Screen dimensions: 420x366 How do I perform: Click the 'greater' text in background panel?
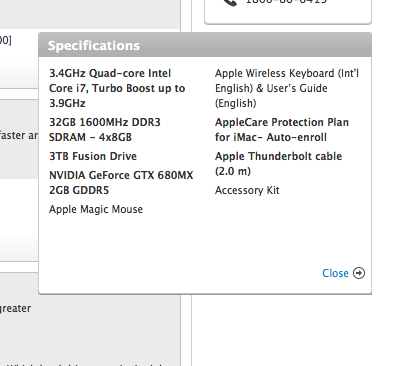[15, 309]
